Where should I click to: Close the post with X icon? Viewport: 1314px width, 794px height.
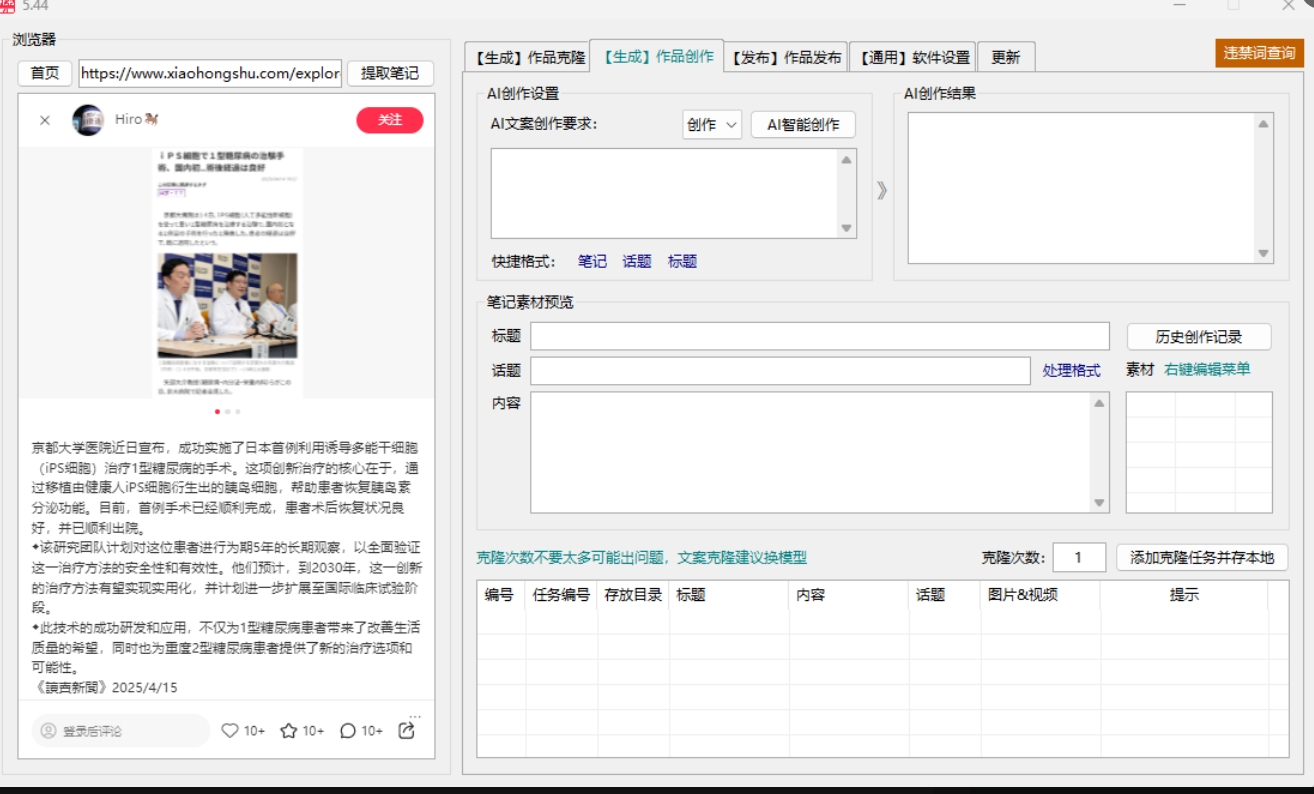click(x=45, y=120)
